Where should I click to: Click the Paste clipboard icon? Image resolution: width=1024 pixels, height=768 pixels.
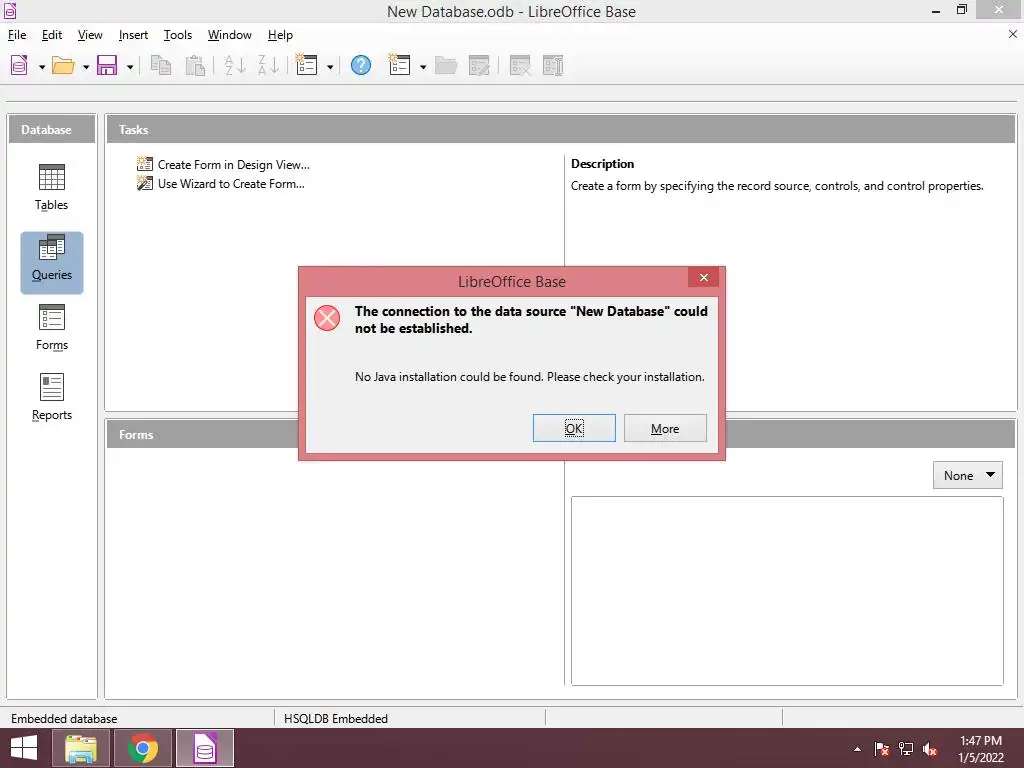click(195, 65)
